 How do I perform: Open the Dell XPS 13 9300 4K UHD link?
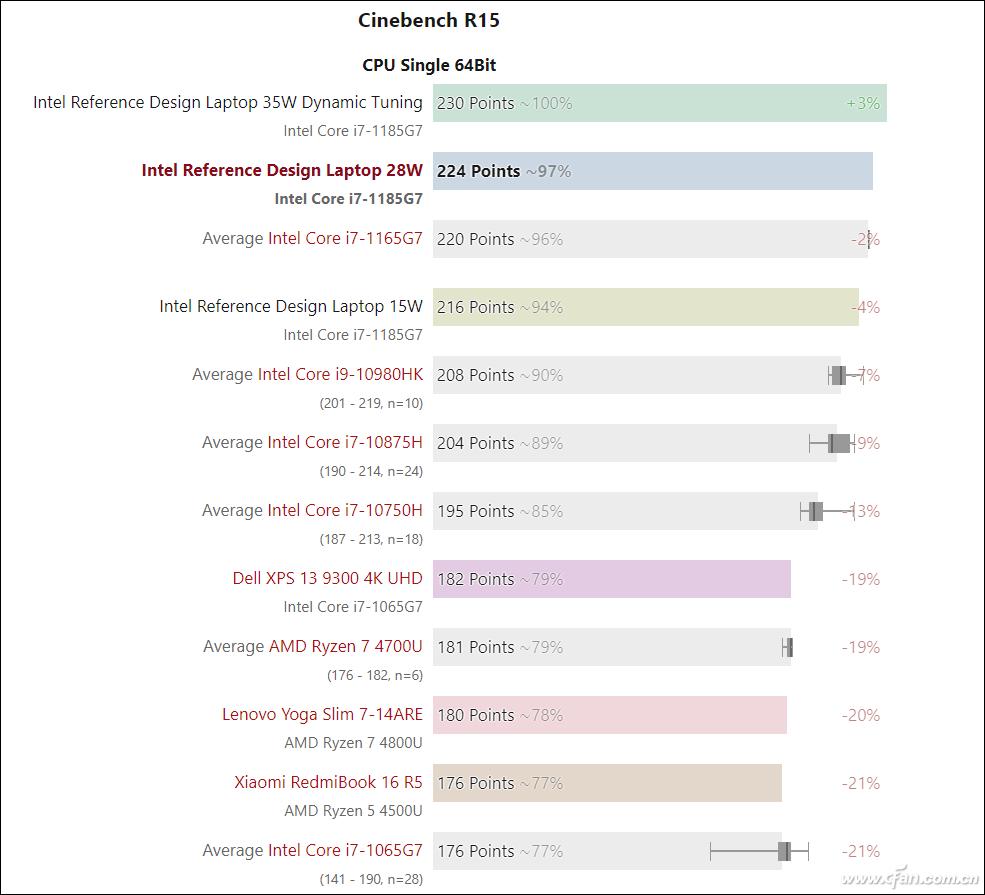click(x=327, y=579)
